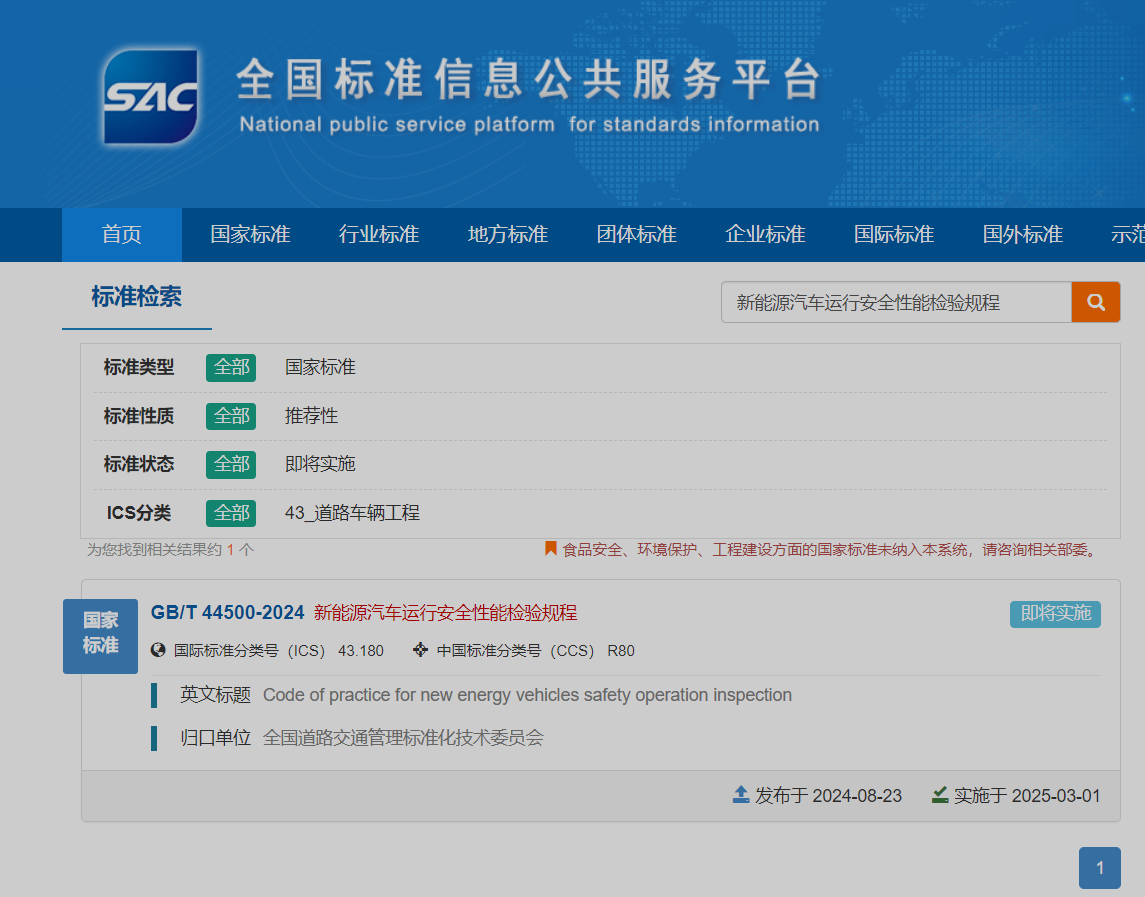1145x897 pixels.
Task: Open 新能源汽车运行安全性能检验规程 result title
Action: click(x=445, y=613)
